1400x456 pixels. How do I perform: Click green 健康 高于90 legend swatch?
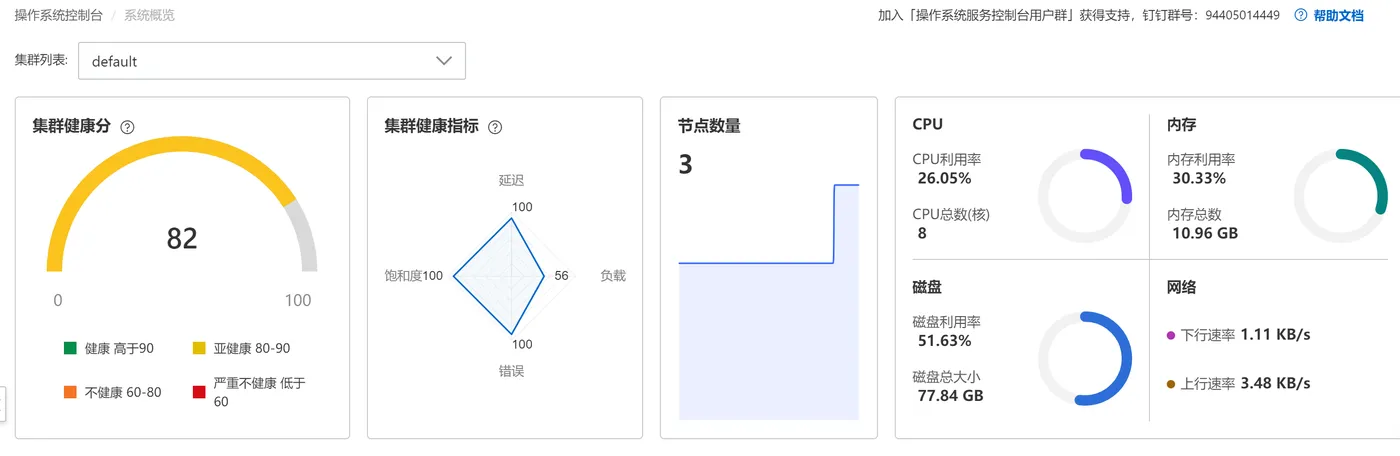[70, 348]
